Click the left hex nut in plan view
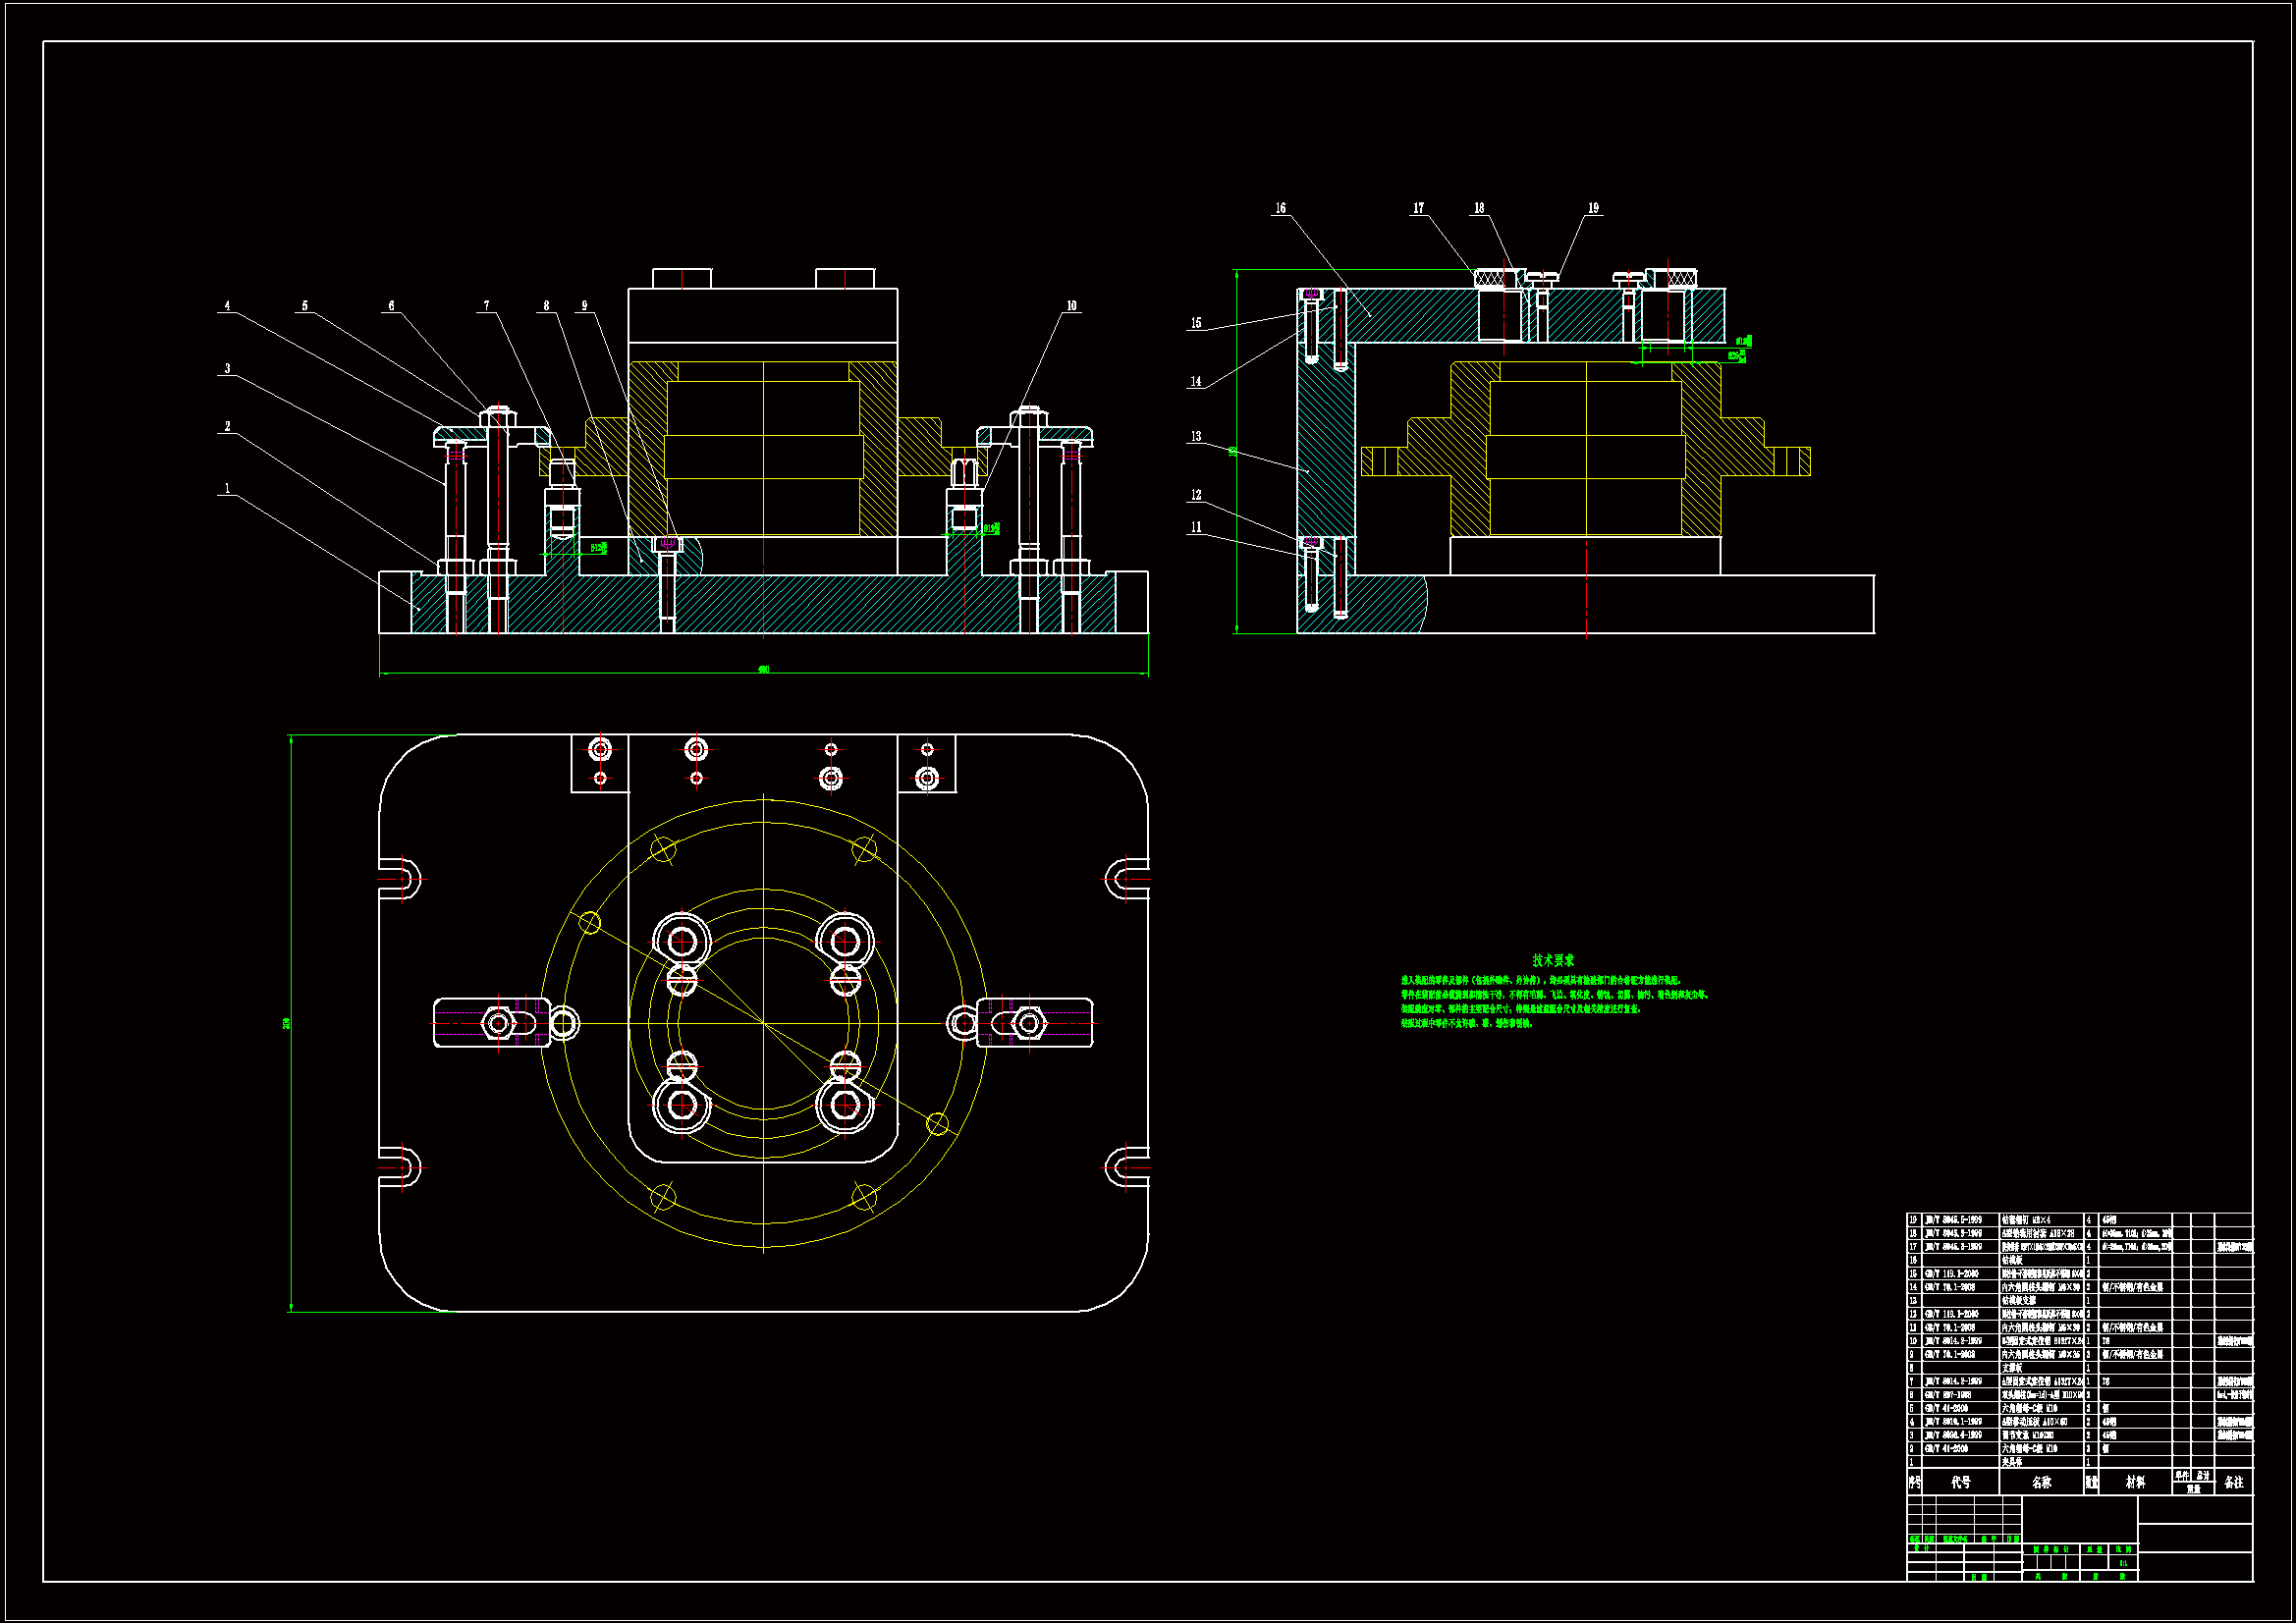 point(498,1023)
